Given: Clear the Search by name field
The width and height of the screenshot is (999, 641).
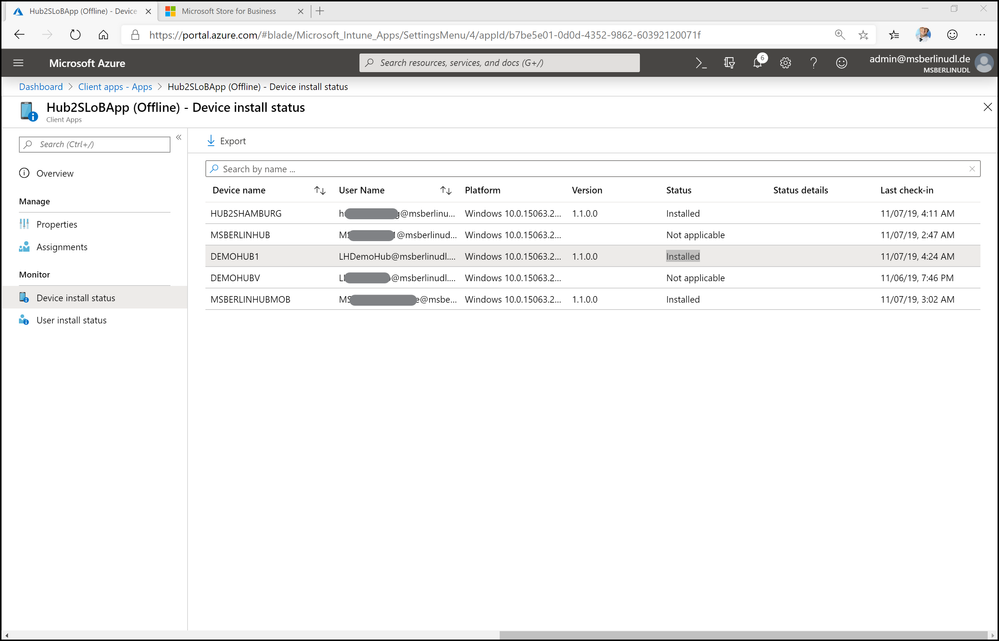Looking at the screenshot, I should tap(972, 169).
